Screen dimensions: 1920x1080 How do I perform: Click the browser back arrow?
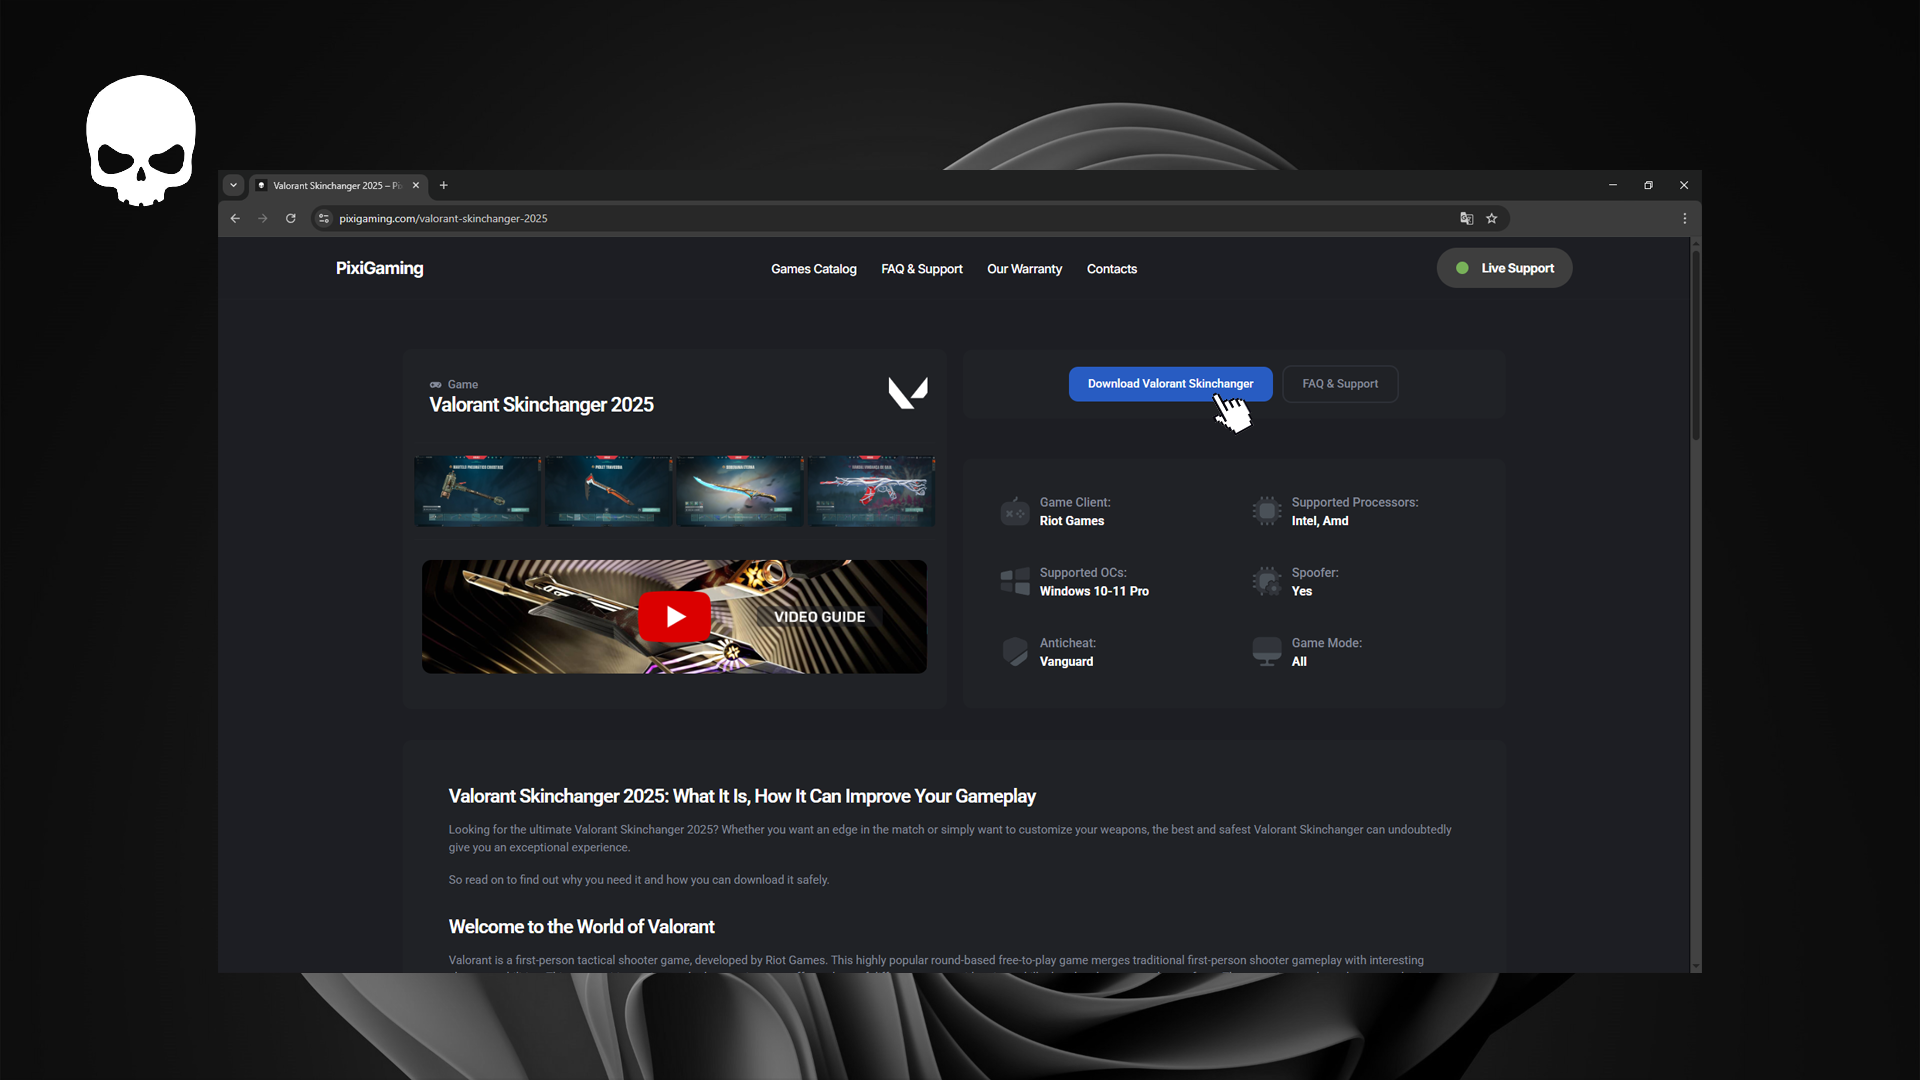click(235, 218)
